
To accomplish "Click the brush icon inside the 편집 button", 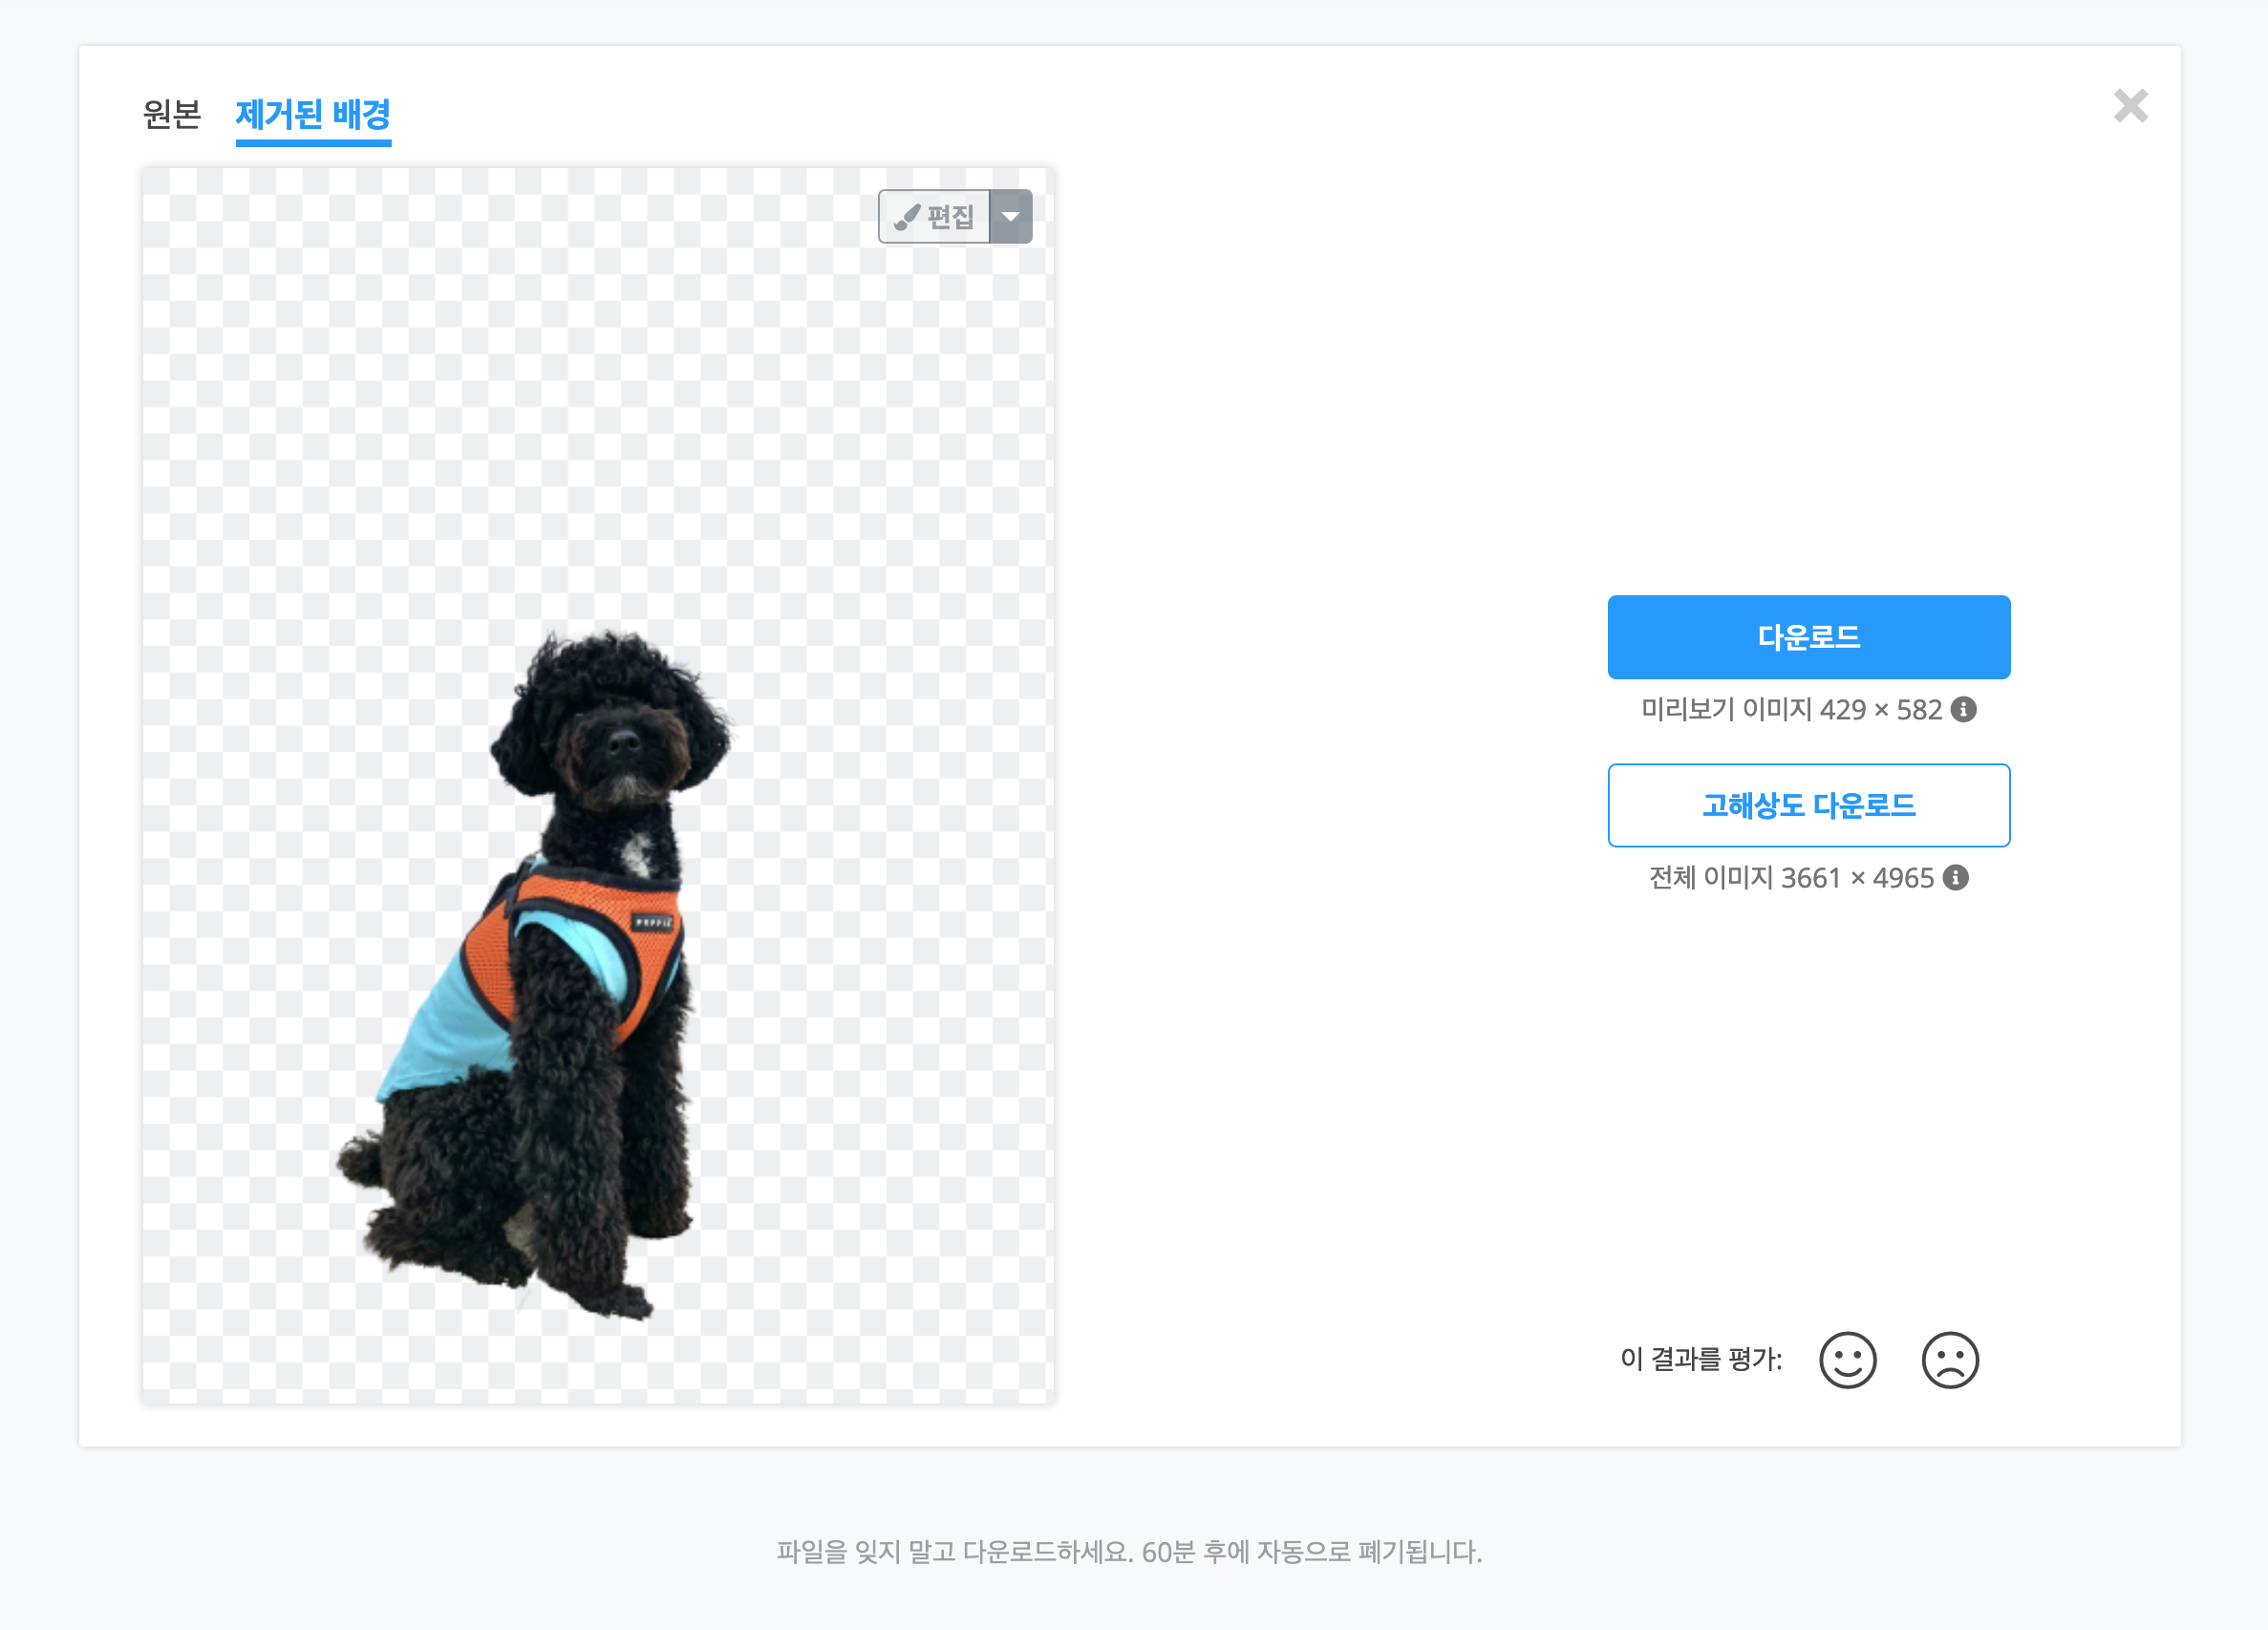I will (907, 216).
